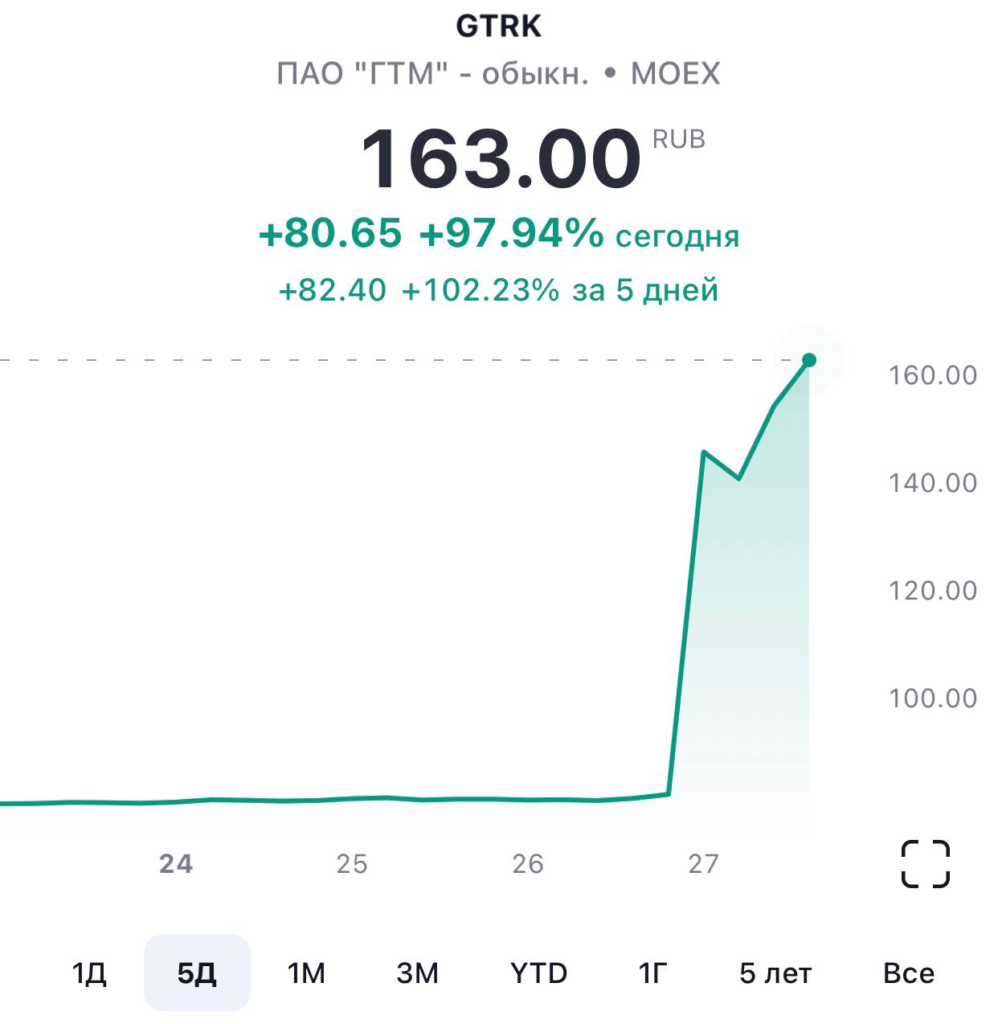Choose the 1Г time period

pos(652,973)
